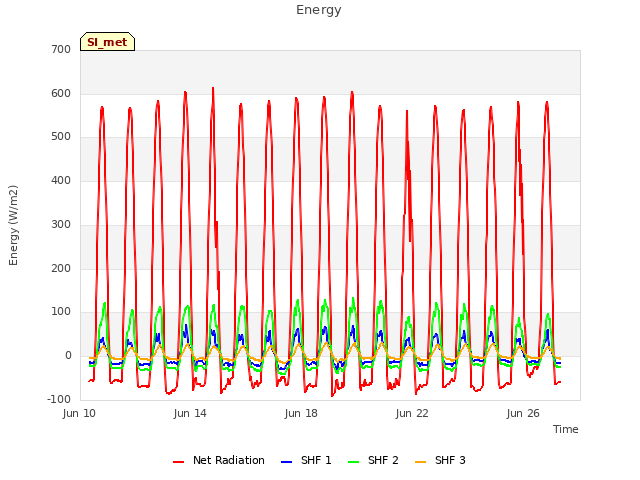Click the SI_met annotation label
Image resolution: width=640 pixels, height=480 pixels.
coord(107,42)
